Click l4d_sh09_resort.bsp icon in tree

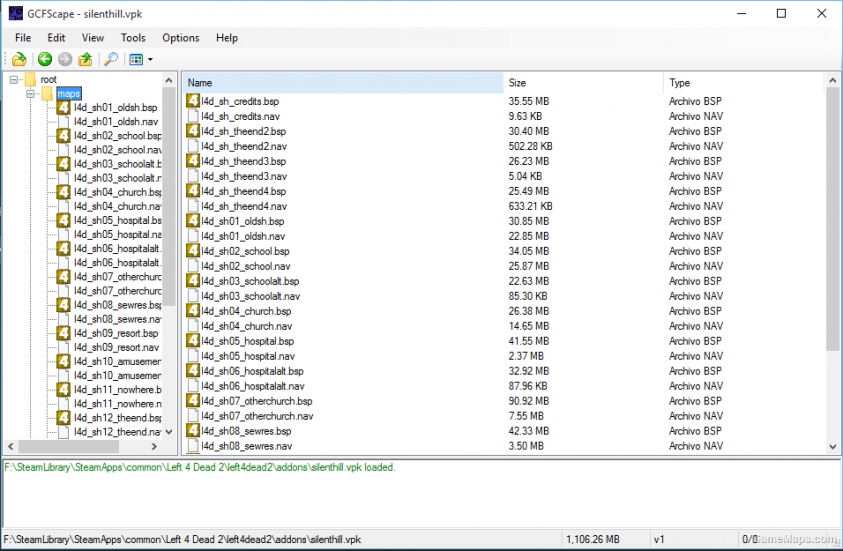coord(63,333)
